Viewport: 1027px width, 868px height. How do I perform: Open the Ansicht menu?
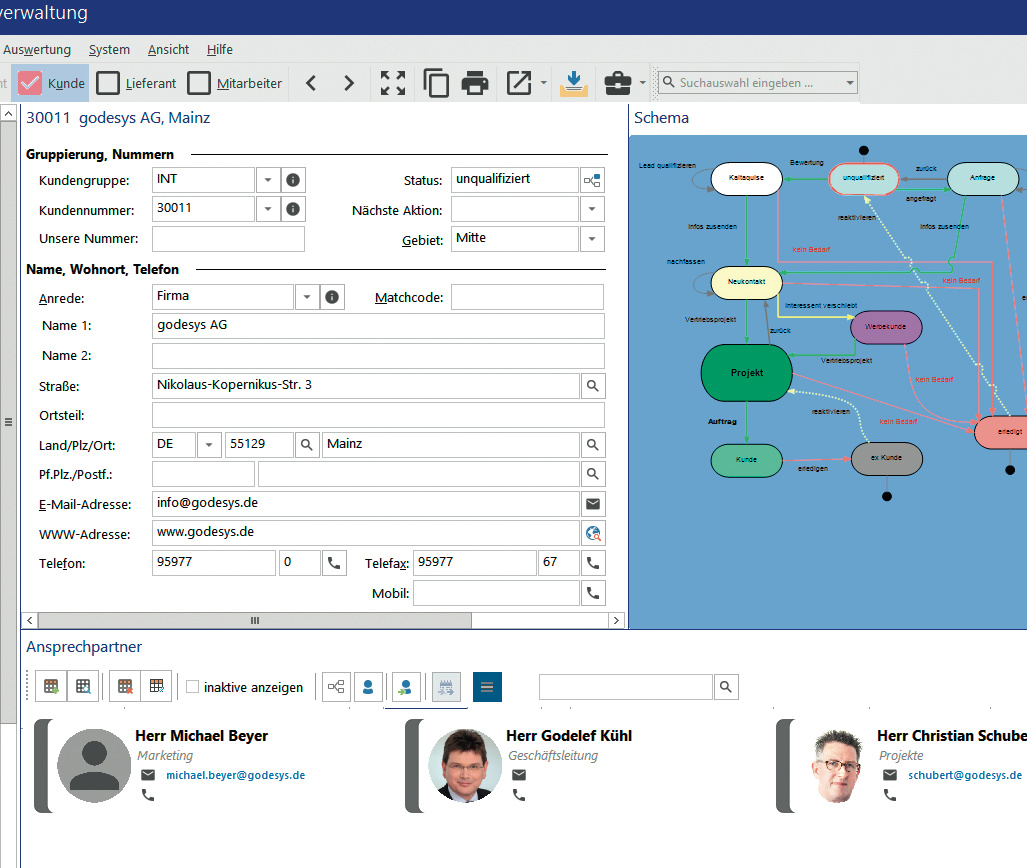click(x=168, y=49)
